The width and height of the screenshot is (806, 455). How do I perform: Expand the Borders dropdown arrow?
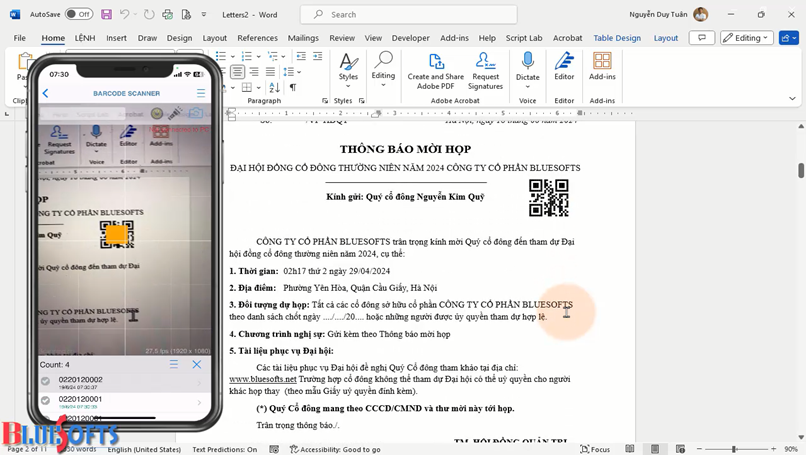point(258,88)
